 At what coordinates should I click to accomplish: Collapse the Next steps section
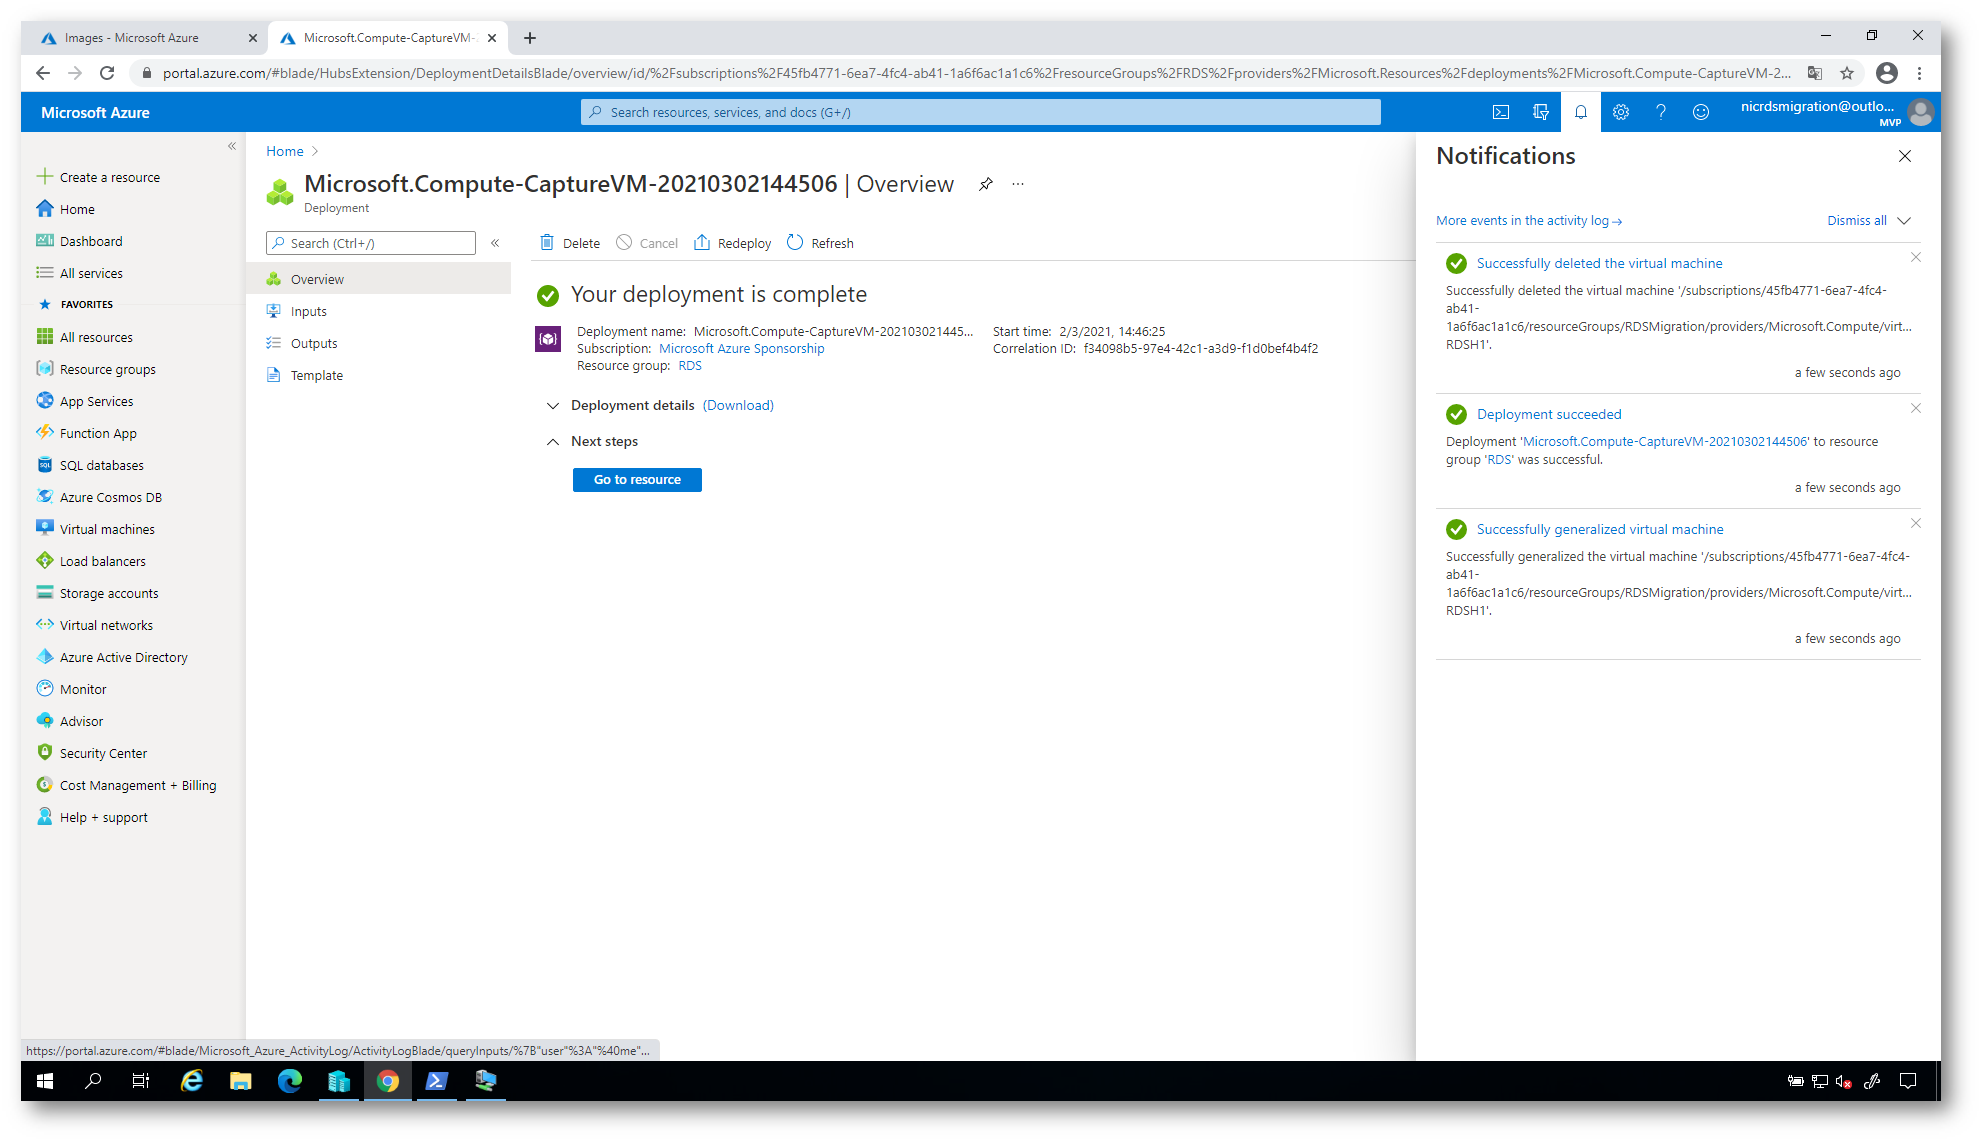(x=553, y=441)
